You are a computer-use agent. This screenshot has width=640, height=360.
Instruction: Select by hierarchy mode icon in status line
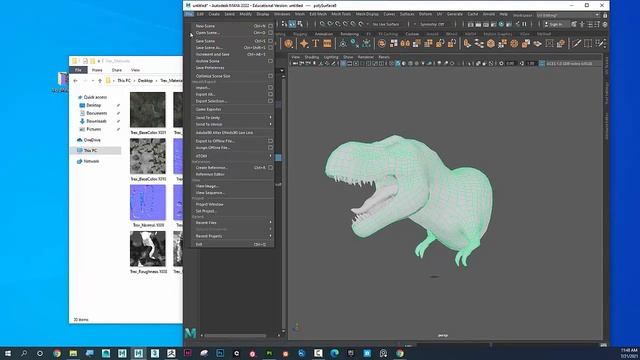click(284, 24)
